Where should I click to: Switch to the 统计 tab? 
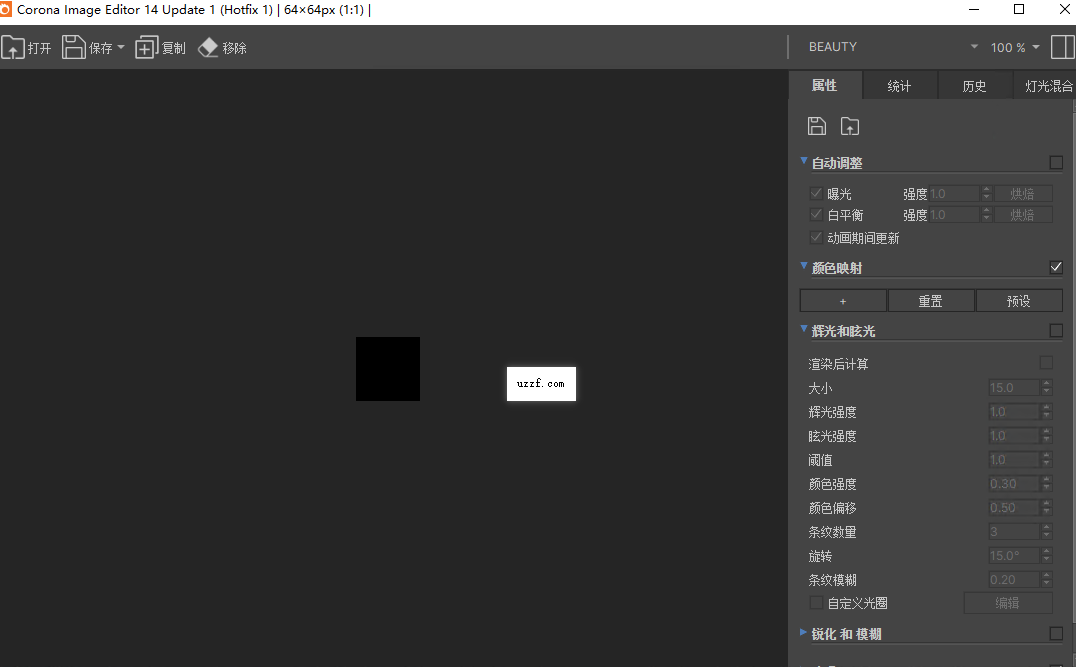point(899,85)
